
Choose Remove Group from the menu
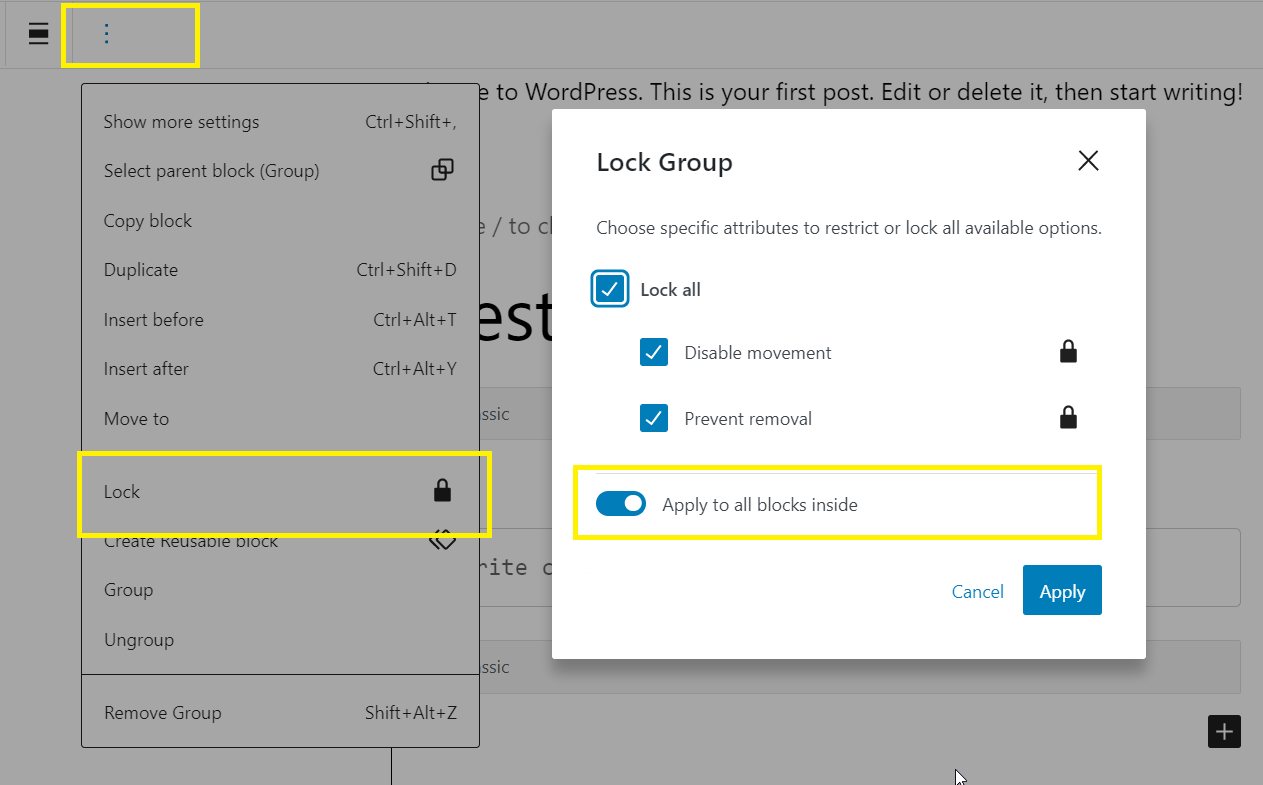pos(162,712)
